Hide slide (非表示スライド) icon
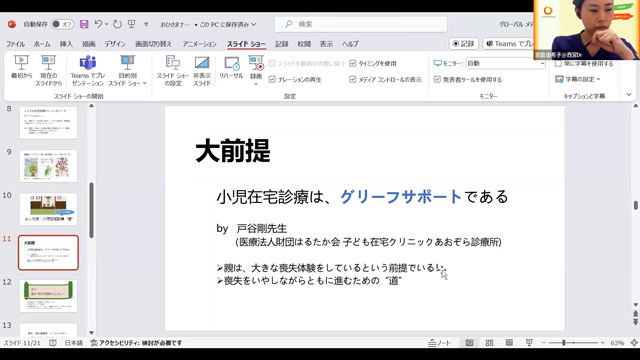640x360 pixels. coord(202,62)
